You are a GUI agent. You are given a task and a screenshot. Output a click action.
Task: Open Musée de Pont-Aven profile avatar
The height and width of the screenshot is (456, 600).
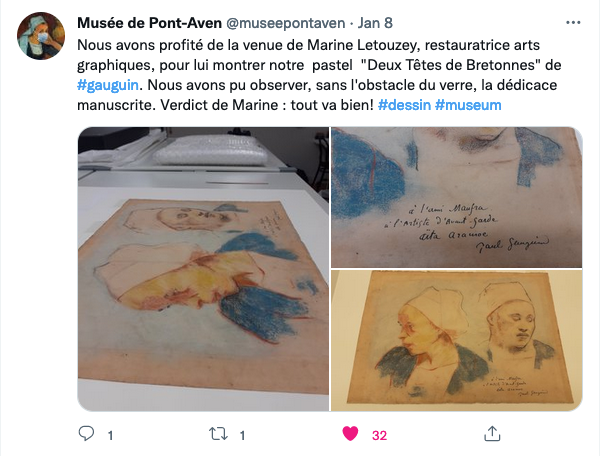pyautogui.click(x=41, y=36)
